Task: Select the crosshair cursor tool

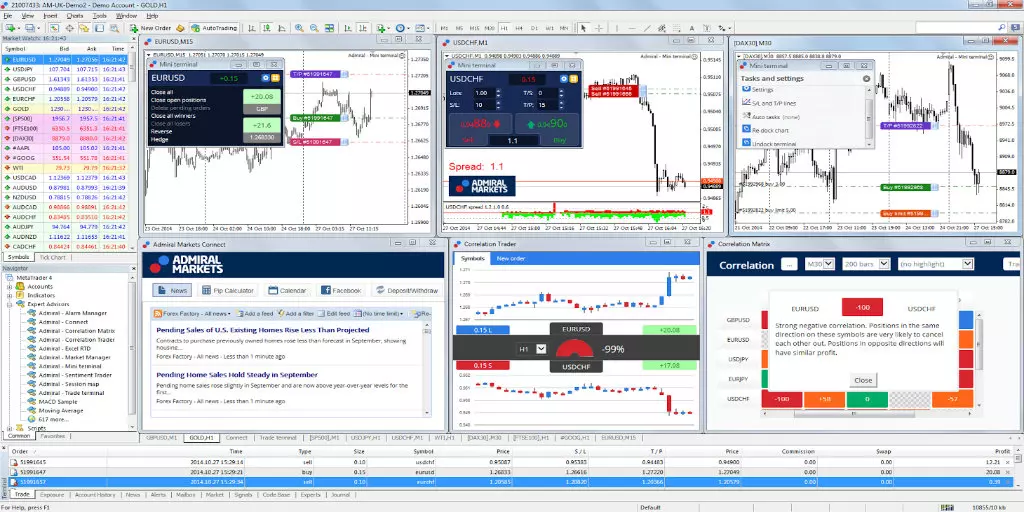Action: (x=599, y=28)
